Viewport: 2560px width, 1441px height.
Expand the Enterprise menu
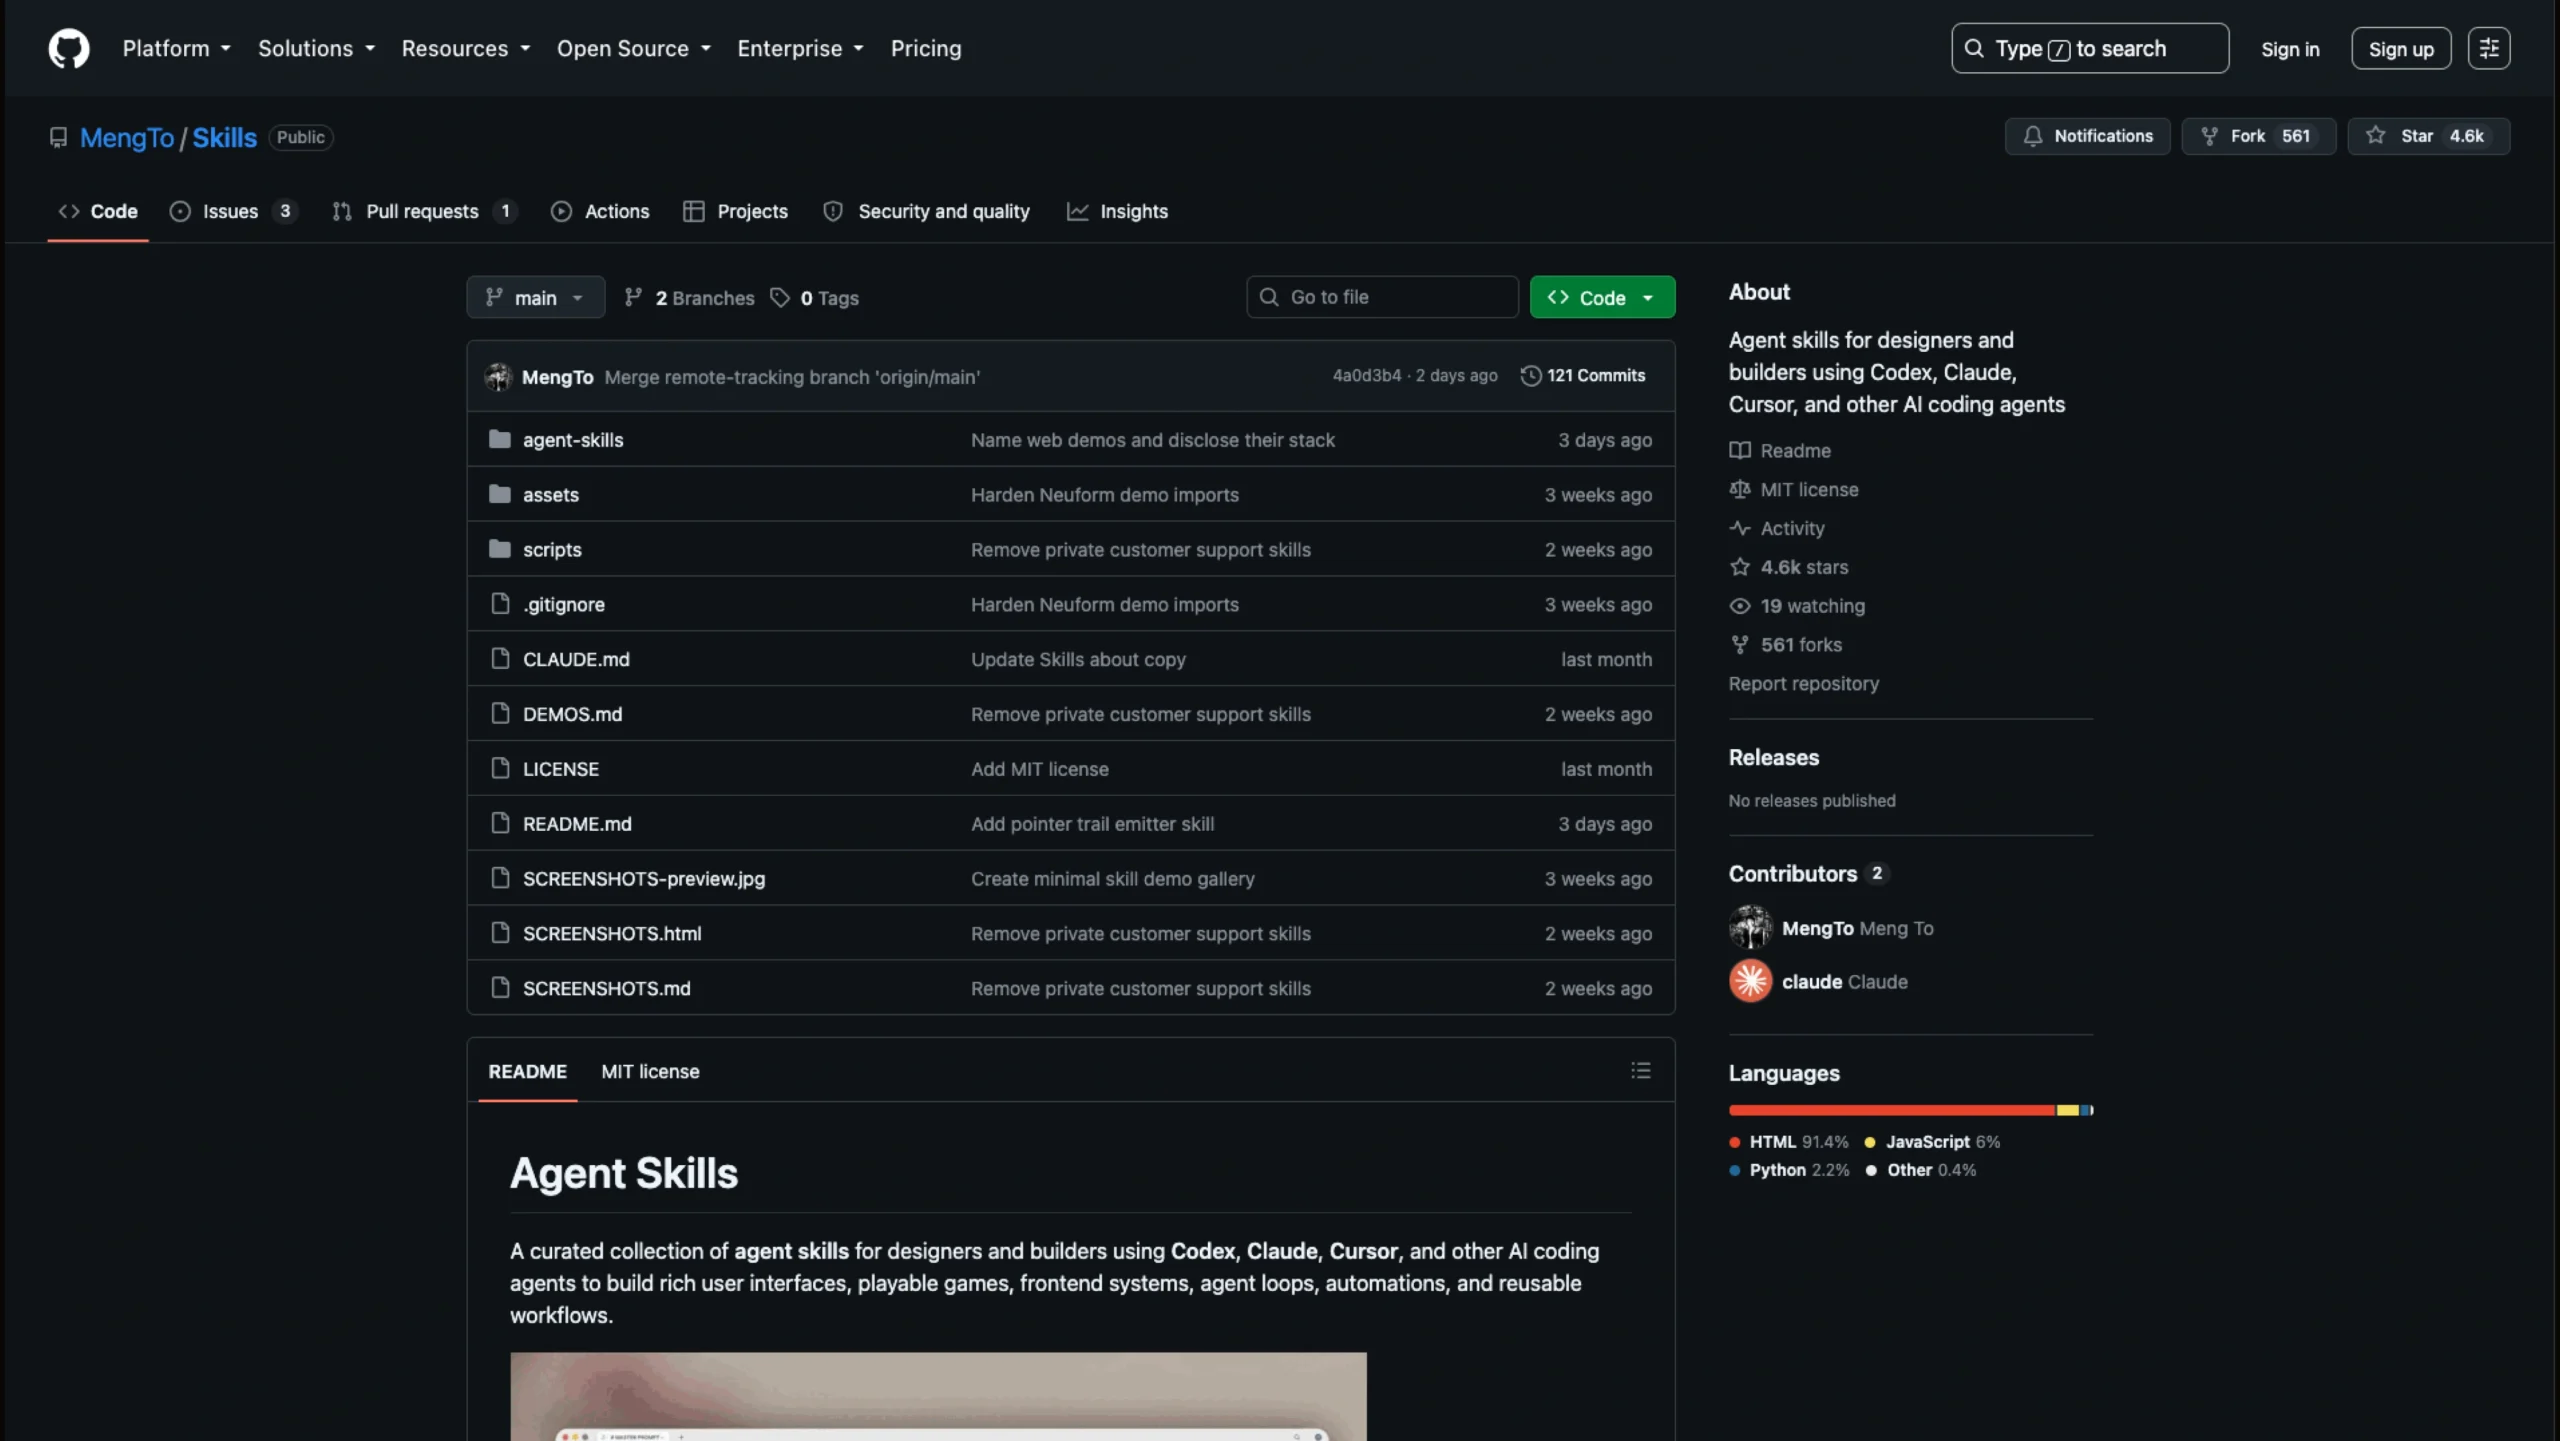[800, 48]
